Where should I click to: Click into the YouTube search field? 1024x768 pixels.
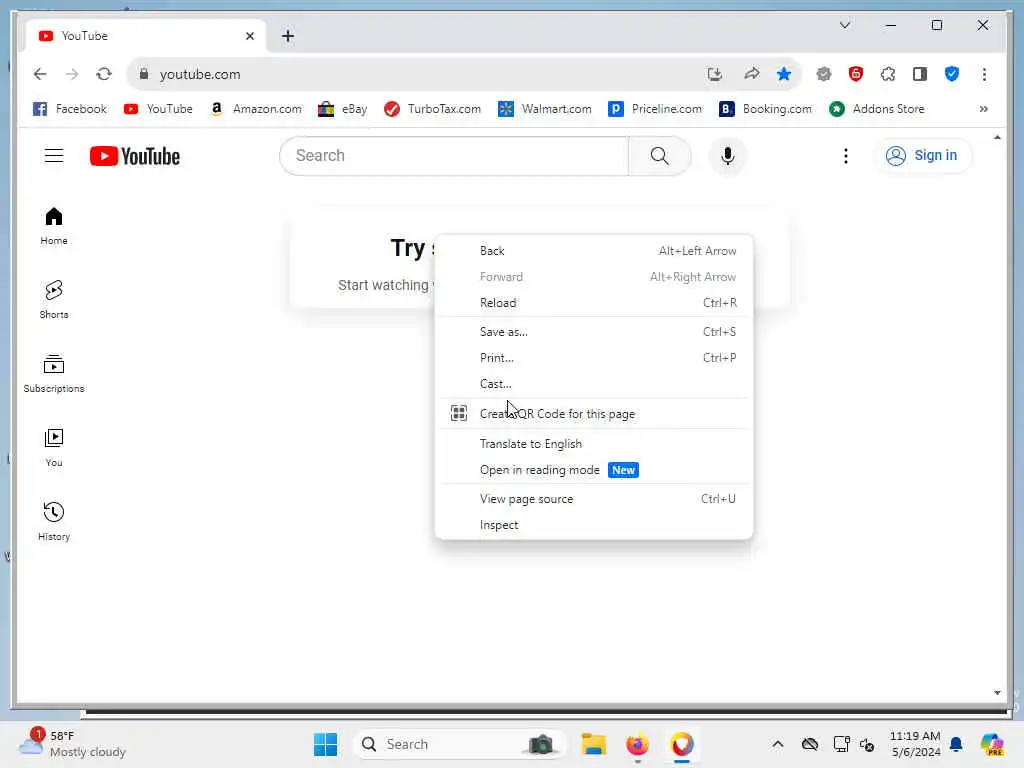454,155
